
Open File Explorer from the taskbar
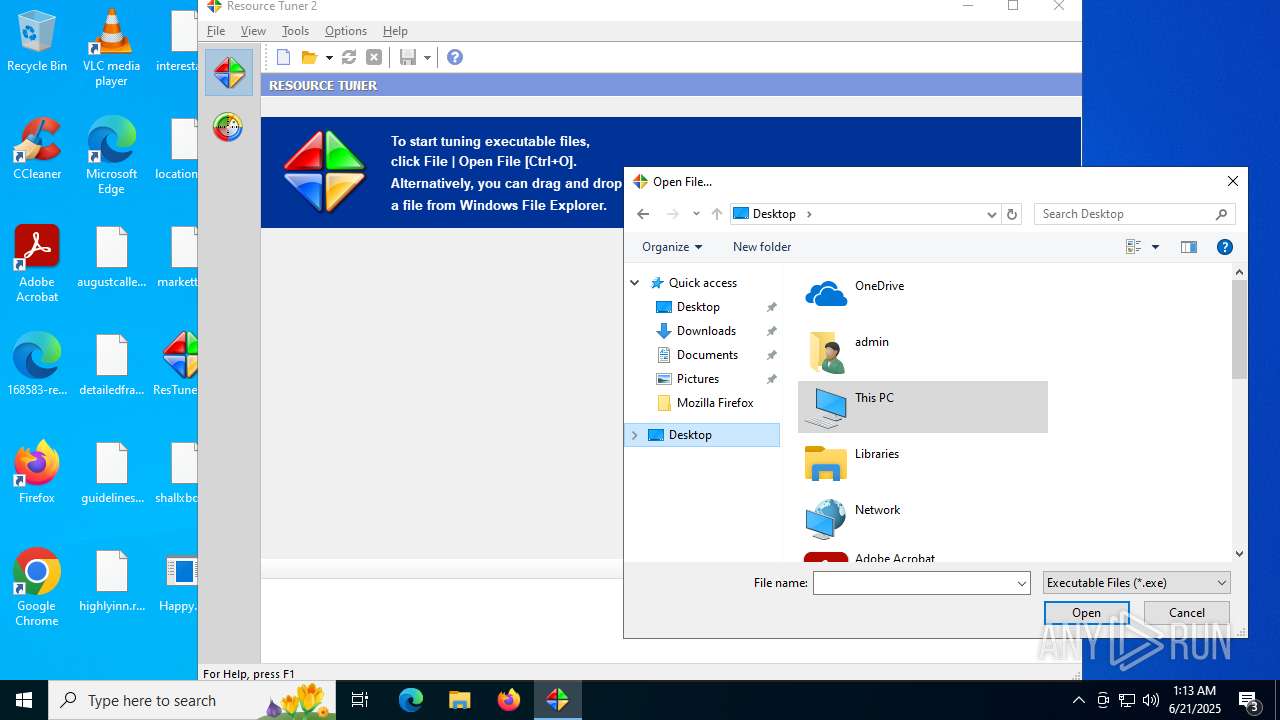pos(459,700)
